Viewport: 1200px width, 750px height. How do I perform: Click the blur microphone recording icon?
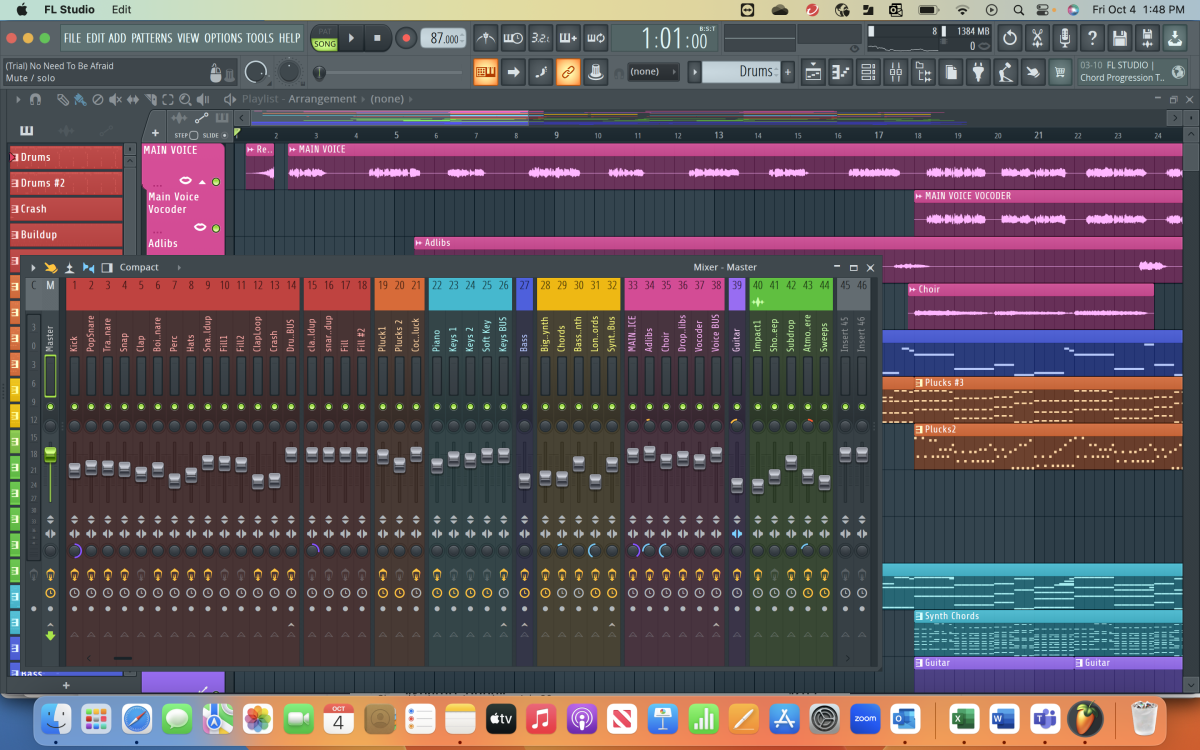1065,38
